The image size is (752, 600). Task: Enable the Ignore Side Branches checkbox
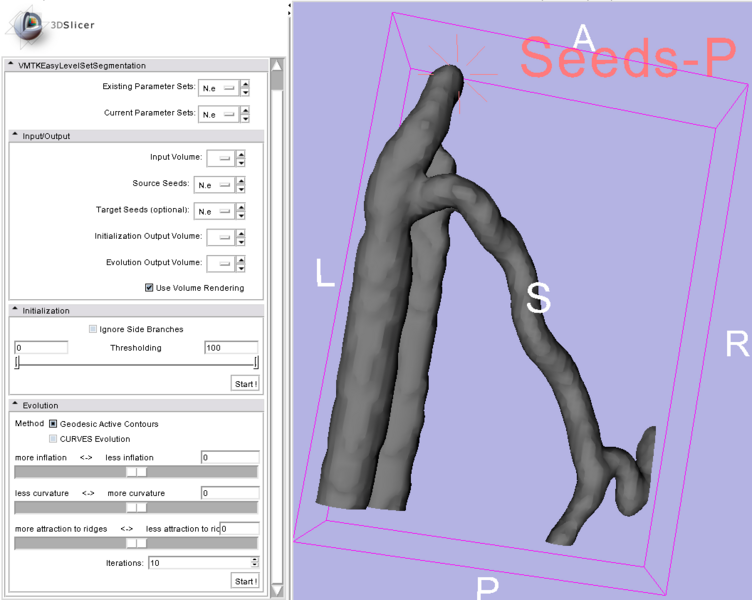pos(93,329)
